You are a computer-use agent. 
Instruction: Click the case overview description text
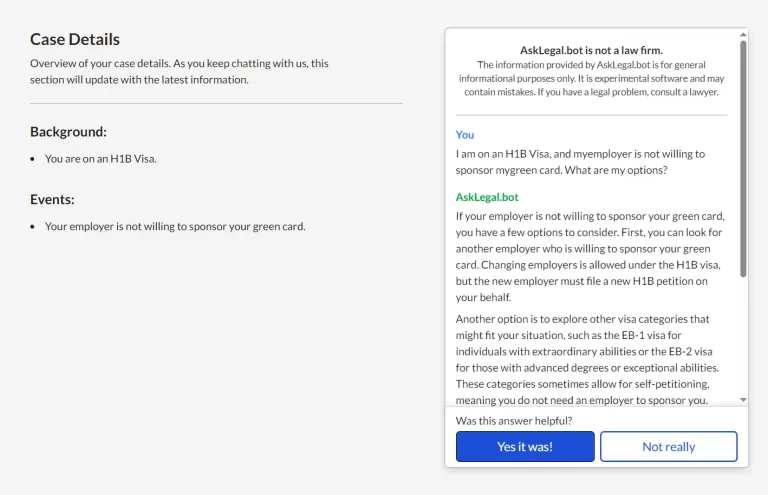click(180, 71)
